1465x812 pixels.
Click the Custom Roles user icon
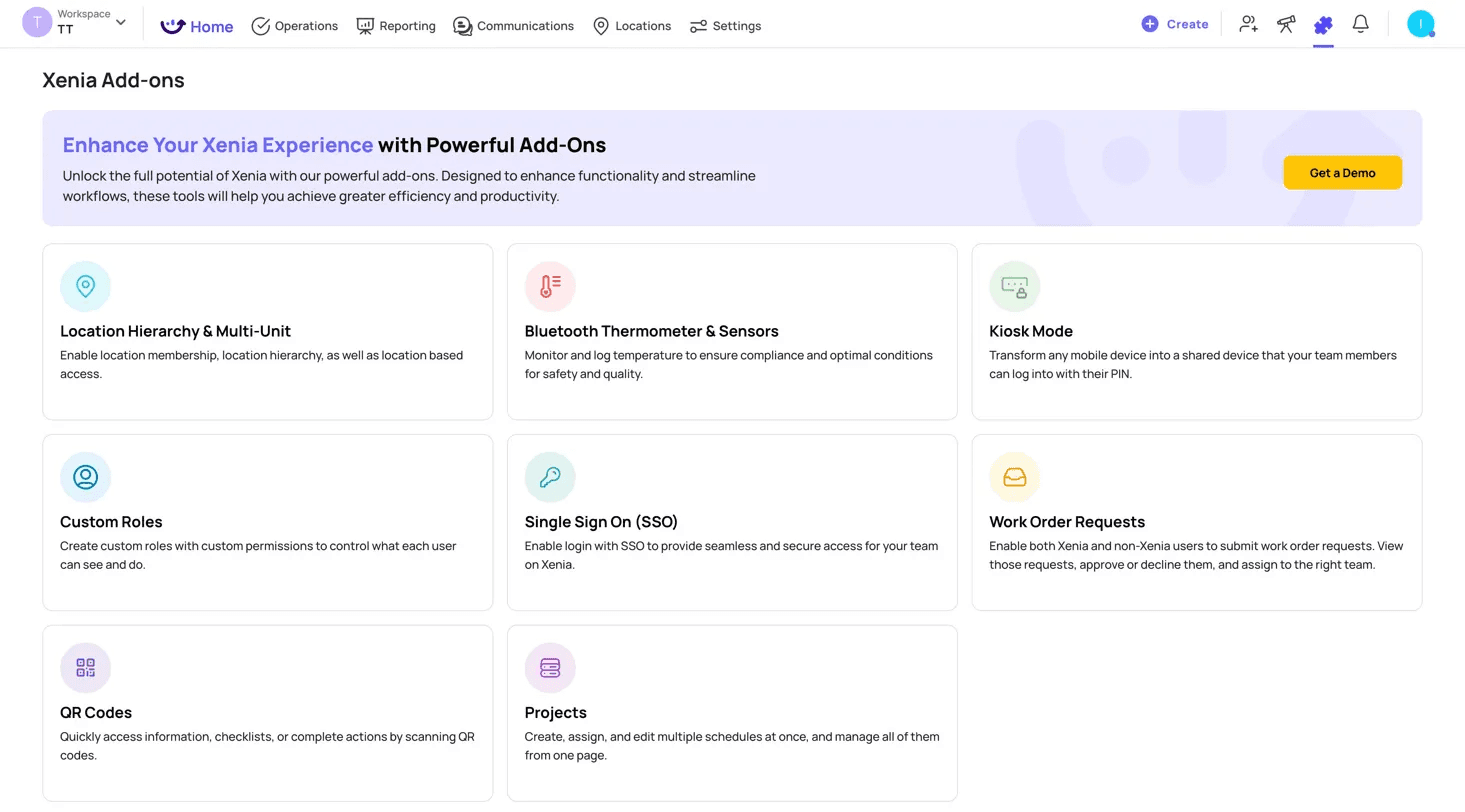pyautogui.click(x=85, y=477)
